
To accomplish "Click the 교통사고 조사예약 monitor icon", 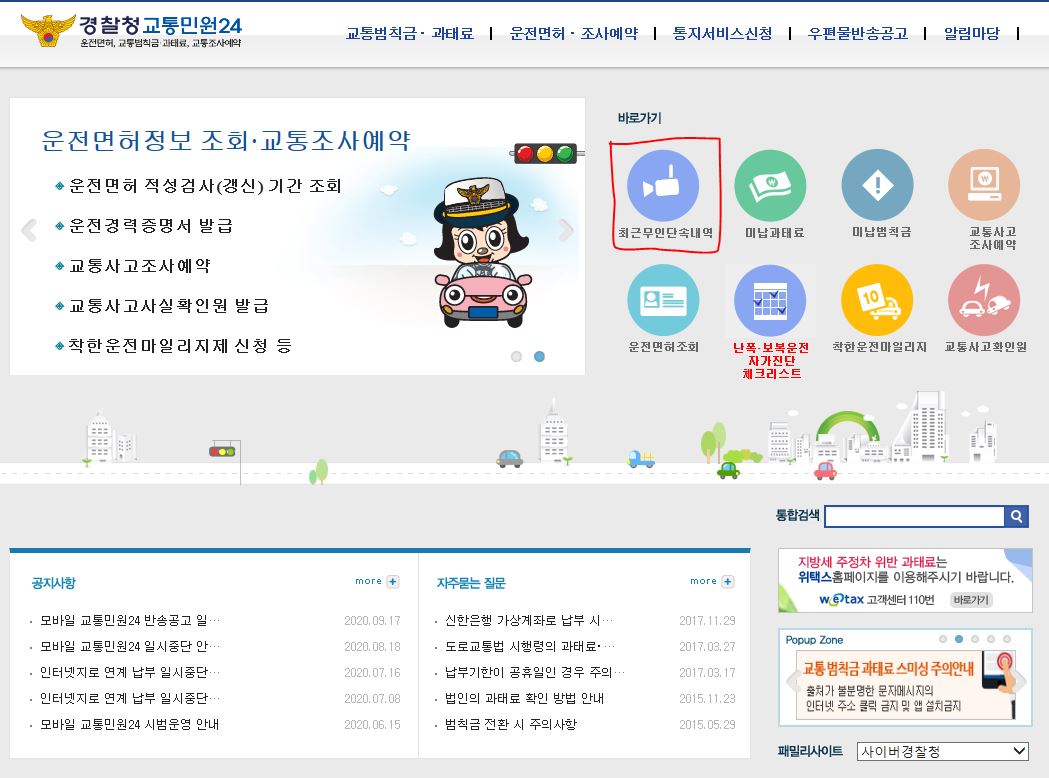I will pos(984,183).
